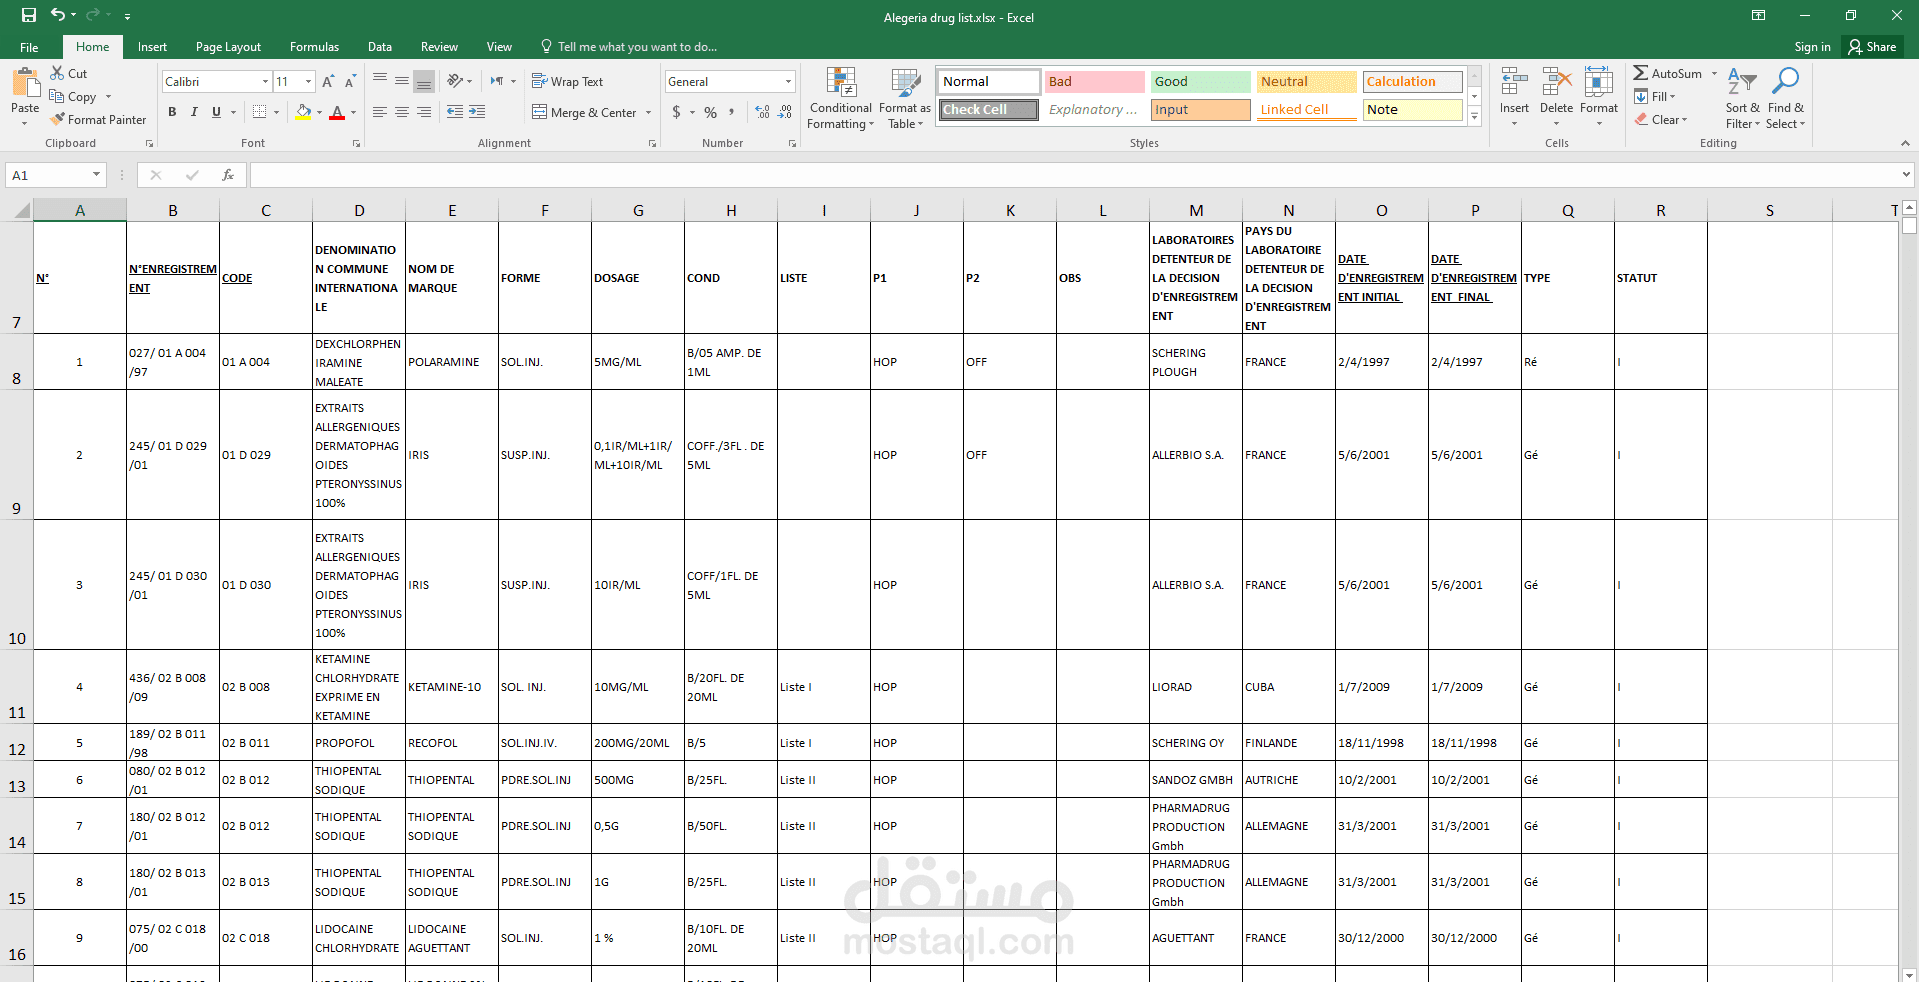Apply the Linked Cell style
The height and width of the screenshot is (982, 1919).
pyautogui.click(x=1306, y=109)
